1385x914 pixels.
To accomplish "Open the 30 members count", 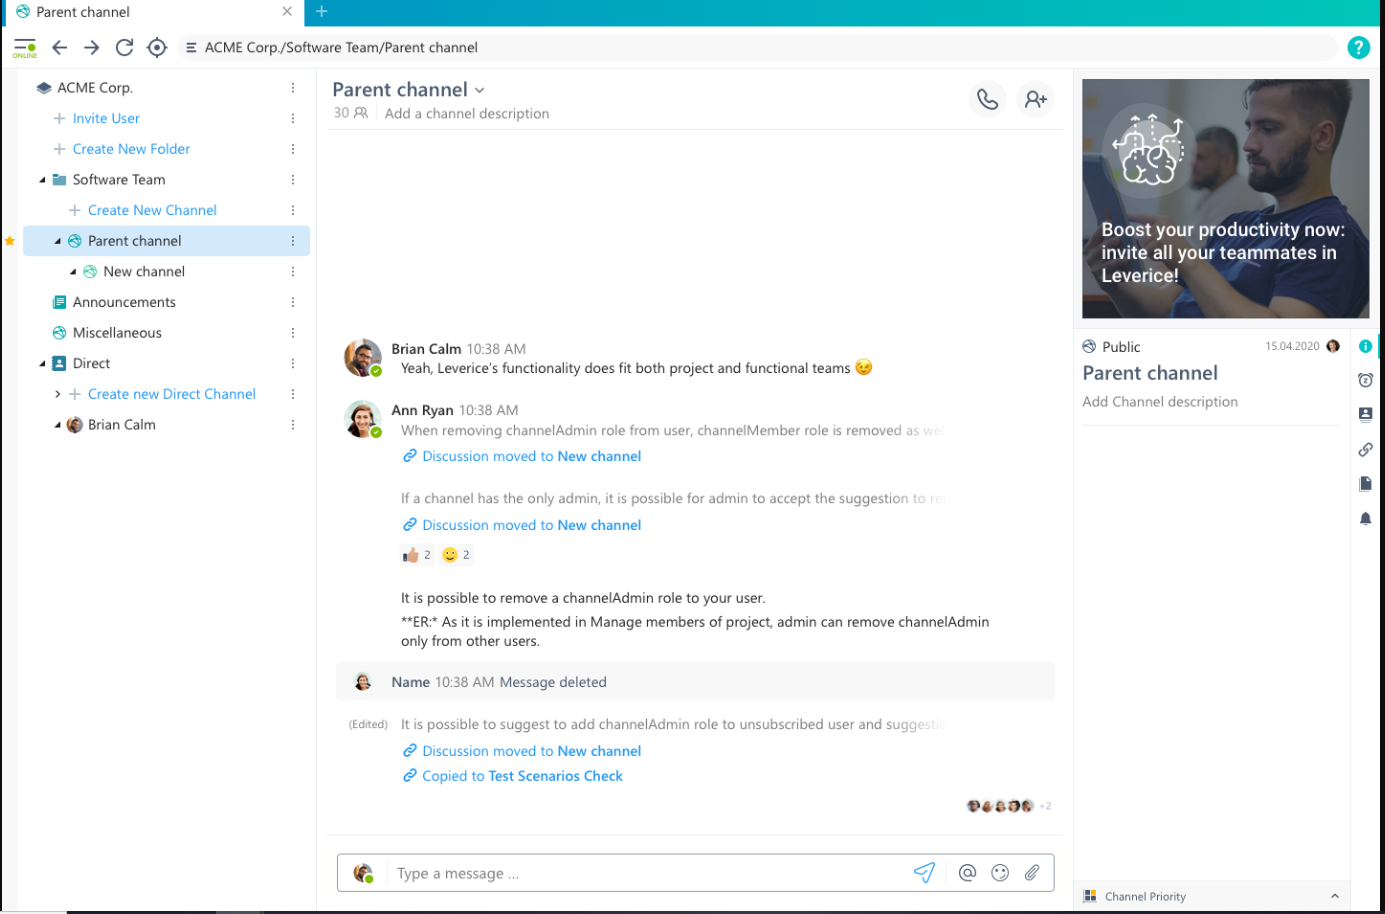I will point(351,113).
